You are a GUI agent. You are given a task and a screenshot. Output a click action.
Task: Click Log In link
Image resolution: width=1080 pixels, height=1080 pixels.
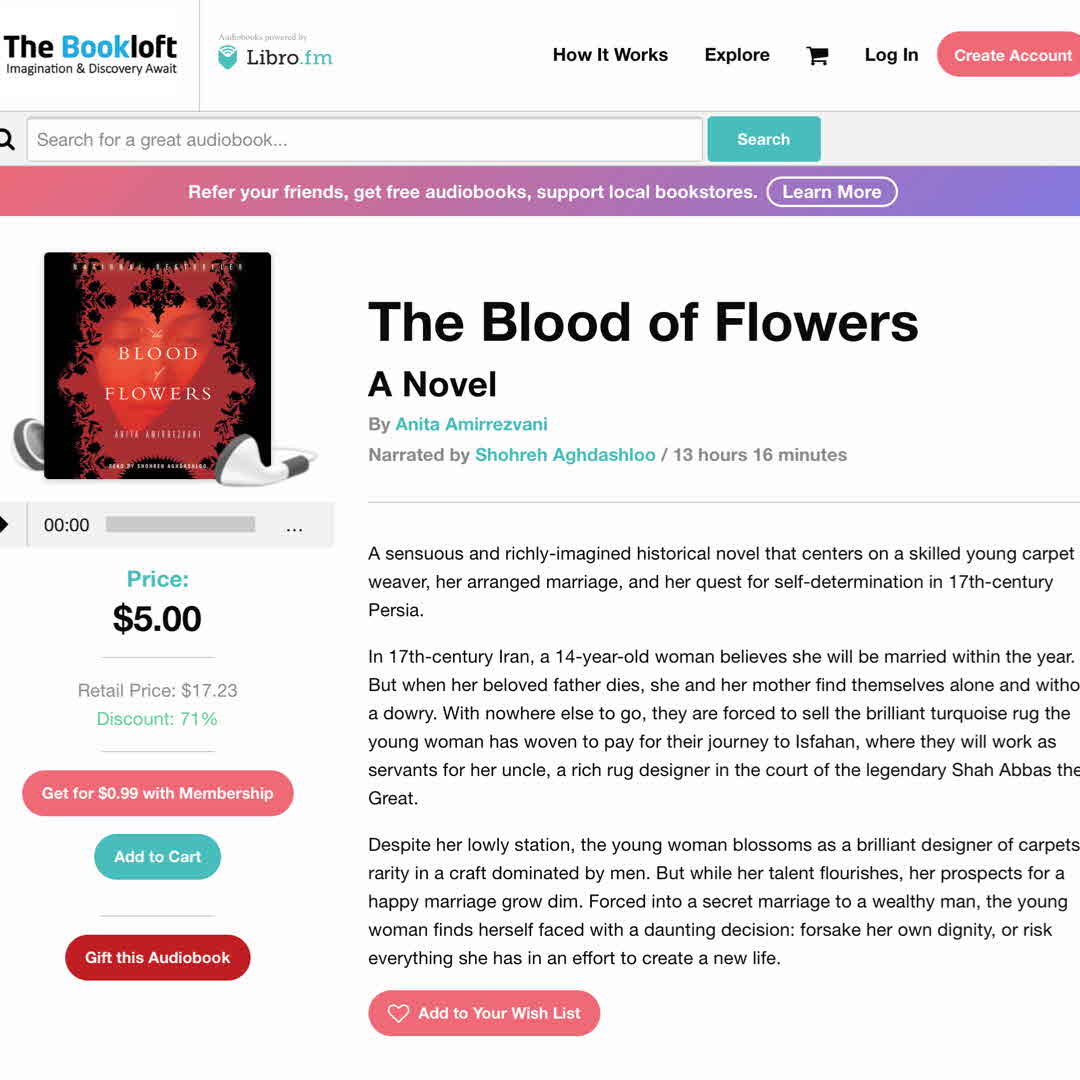pos(891,55)
